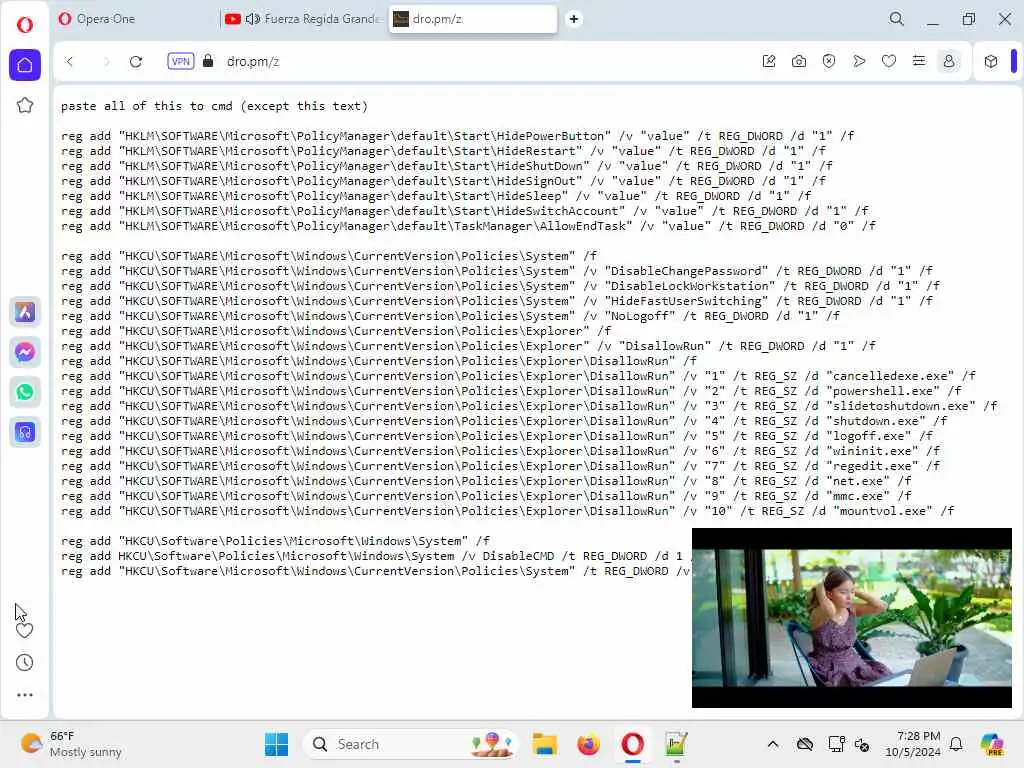Viewport: 1024px width, 768px height.
Task: Open Copilot preview from taskbar
Action: [991, 744]
